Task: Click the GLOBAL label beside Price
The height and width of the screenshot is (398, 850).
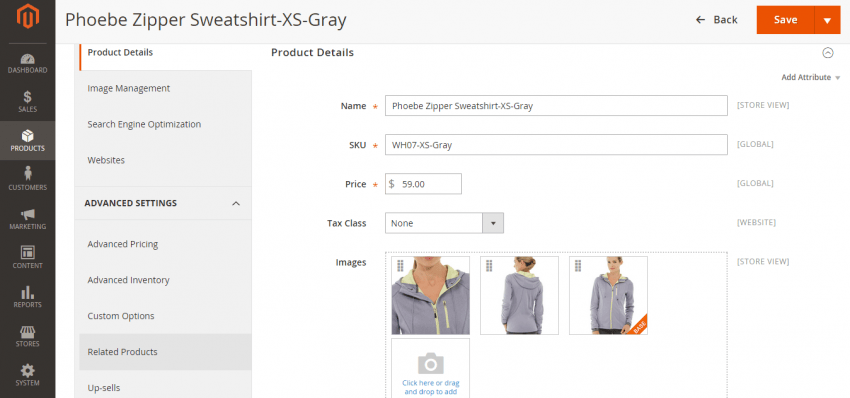Action: click(x=755, y=183)
